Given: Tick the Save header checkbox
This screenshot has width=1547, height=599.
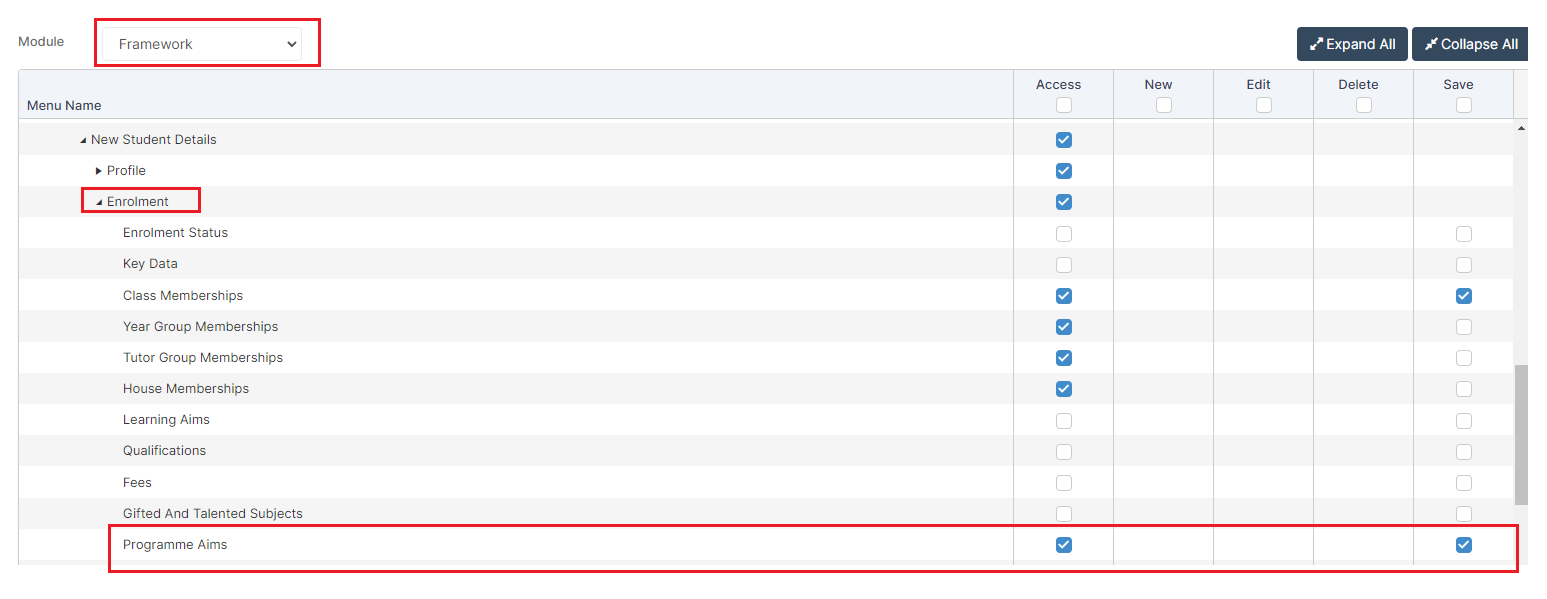Looking at the screenshot, I should point(1464,105).
